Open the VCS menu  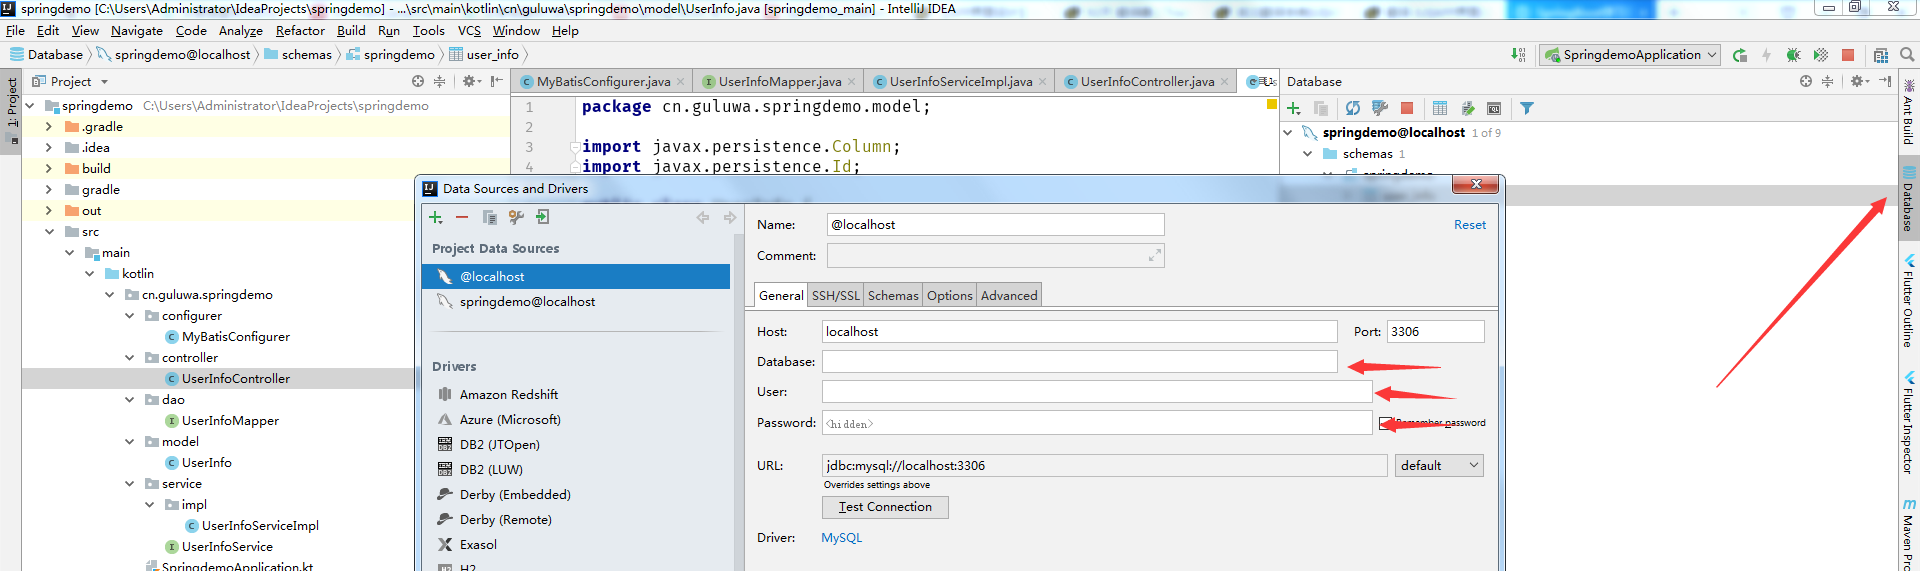(469, 31)
